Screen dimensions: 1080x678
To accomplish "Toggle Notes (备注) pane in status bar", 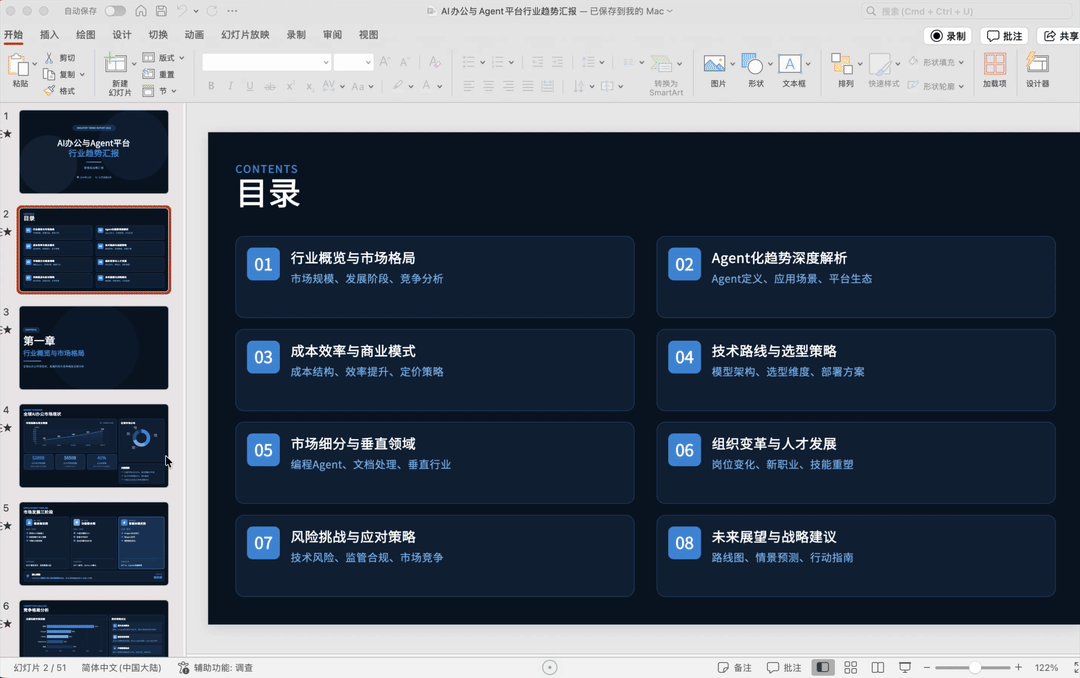I will pos(734,668).
